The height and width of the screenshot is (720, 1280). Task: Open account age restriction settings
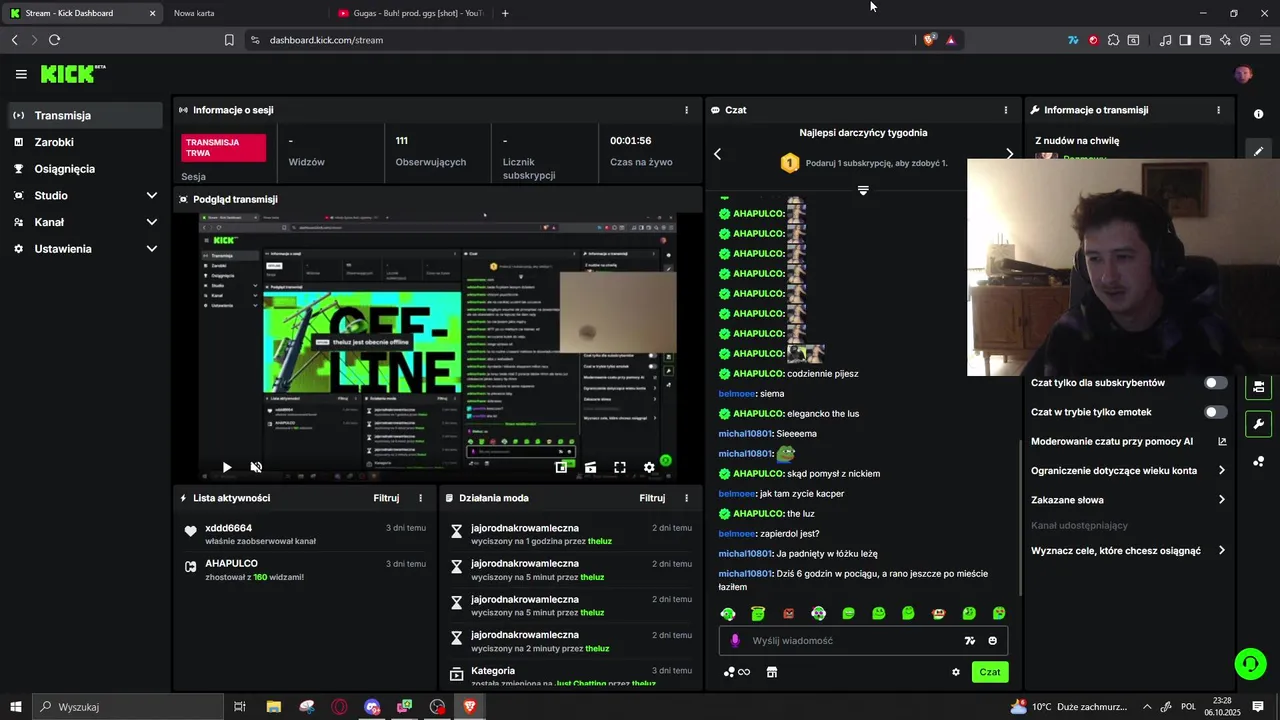[x=1128, y=471]
